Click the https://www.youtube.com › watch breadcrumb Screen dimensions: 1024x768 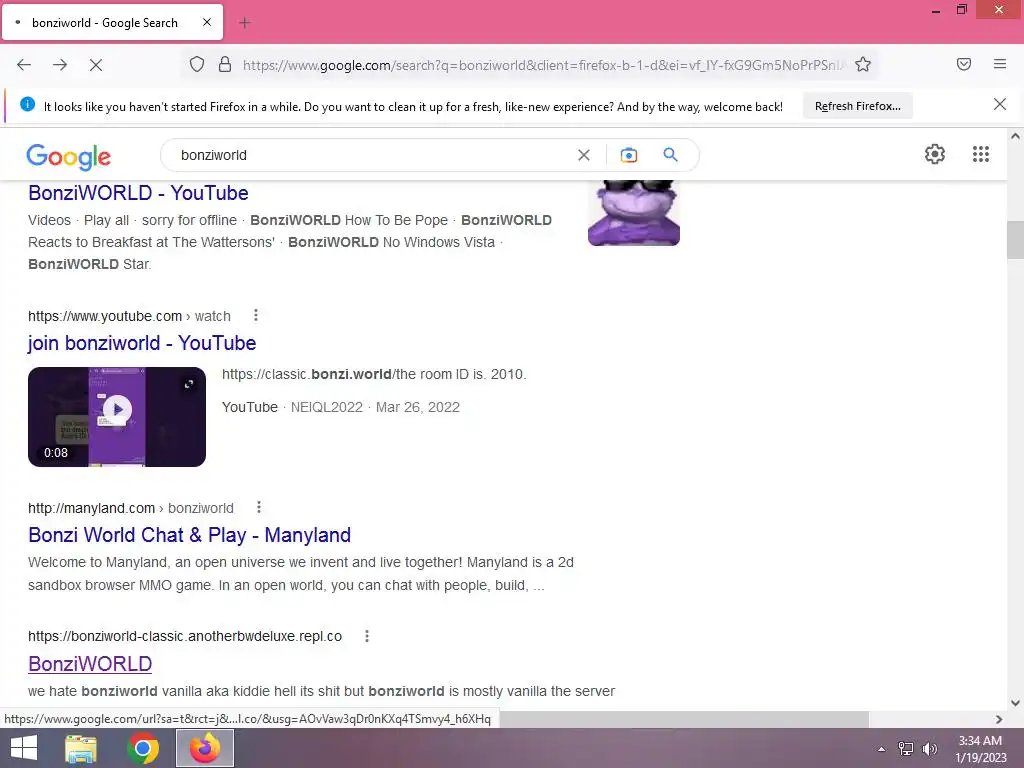(129, 316)
